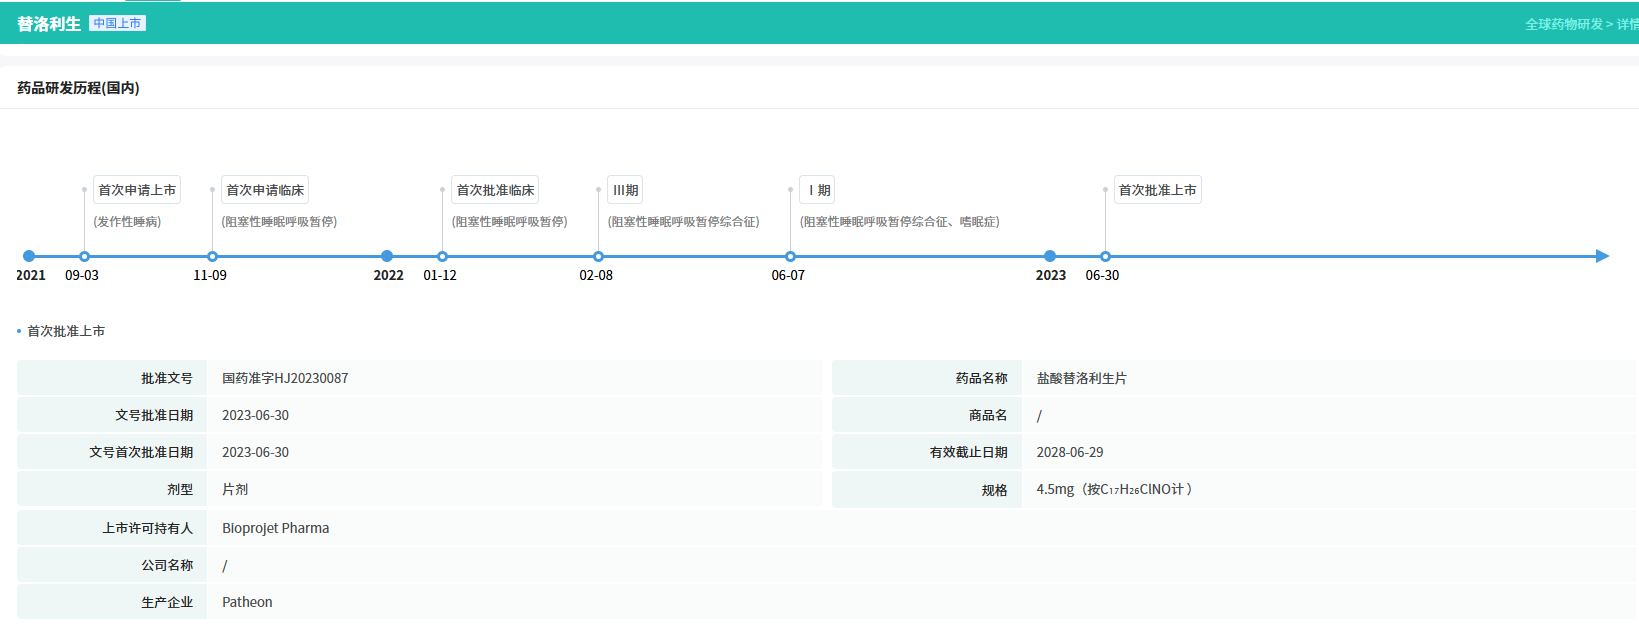Select the 06-30 timeline marker circle

point(1105,257)
